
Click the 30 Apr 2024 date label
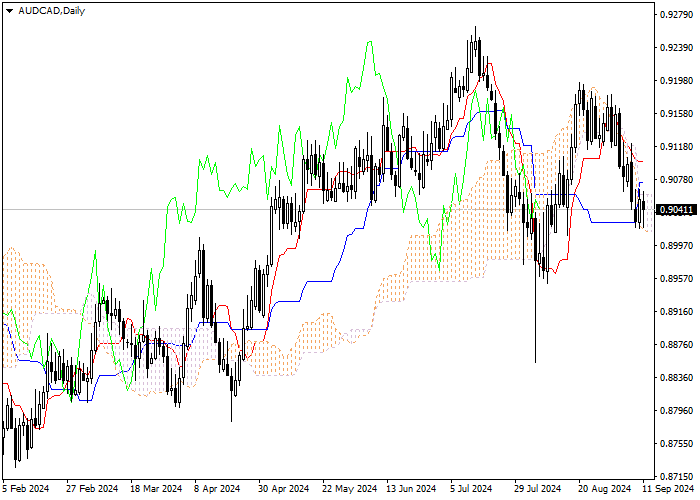point(284,489)
